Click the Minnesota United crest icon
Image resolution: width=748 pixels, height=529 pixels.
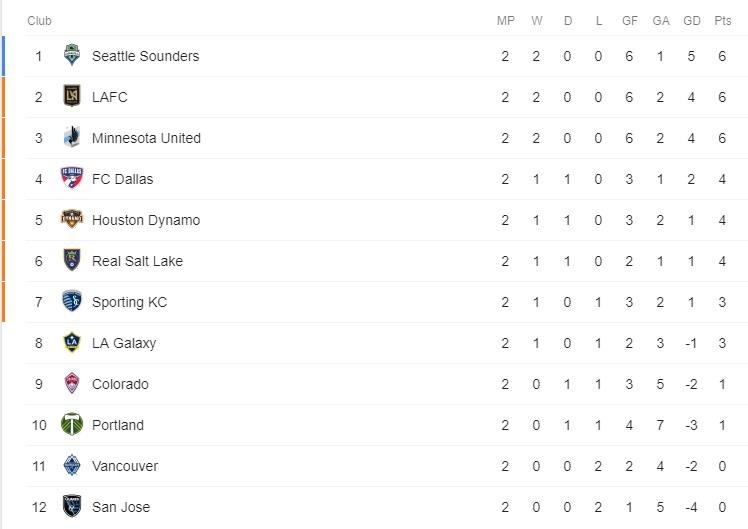[x=72, y=138]
